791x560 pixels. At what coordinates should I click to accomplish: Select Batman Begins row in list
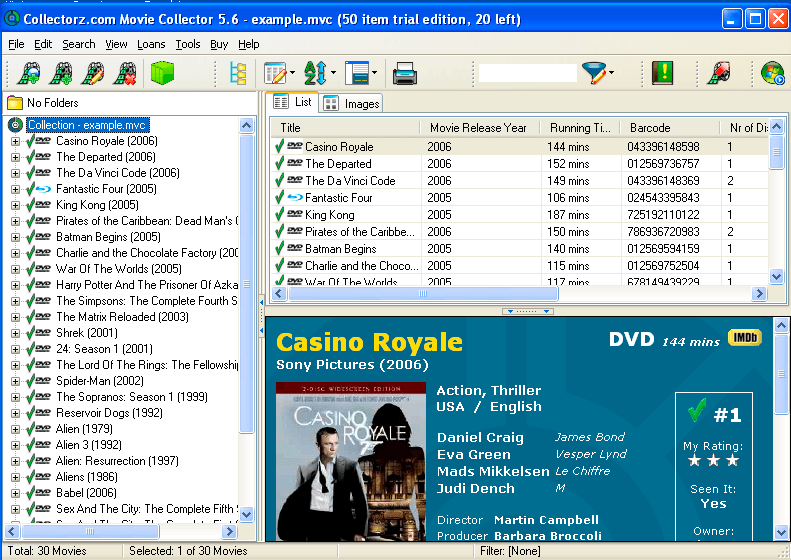click(520, 249)
